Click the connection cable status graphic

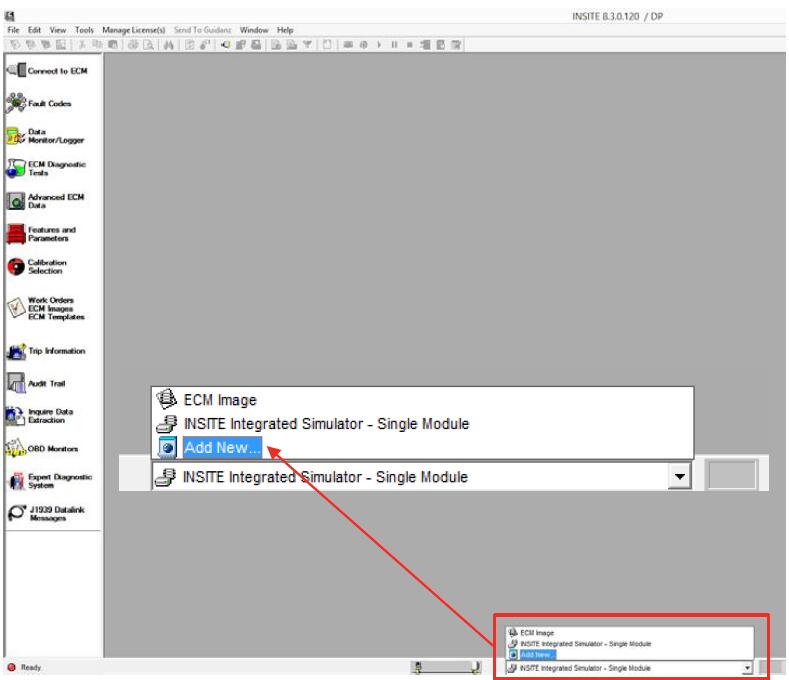(446, 667)
